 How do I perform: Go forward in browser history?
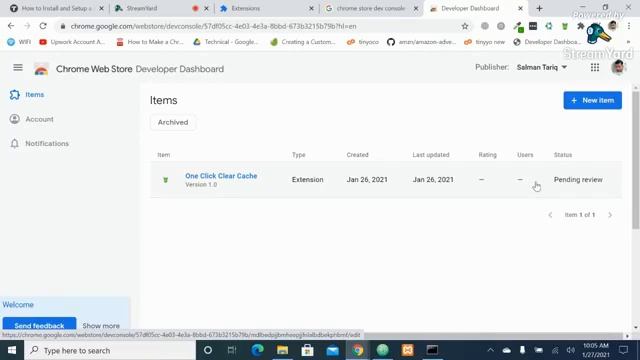pos(27,26)
